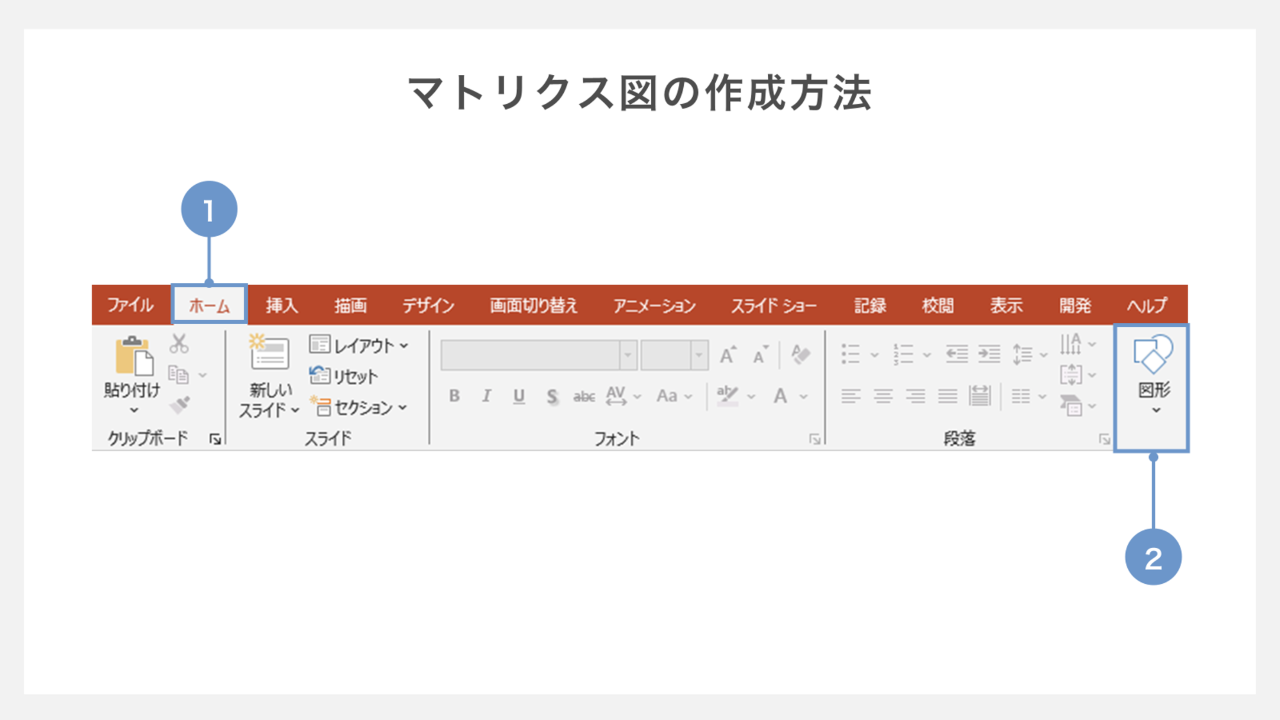Screen dimensions: 1280x720
Task: Click the Text Direction icon
Action: tap(1071, 344)
